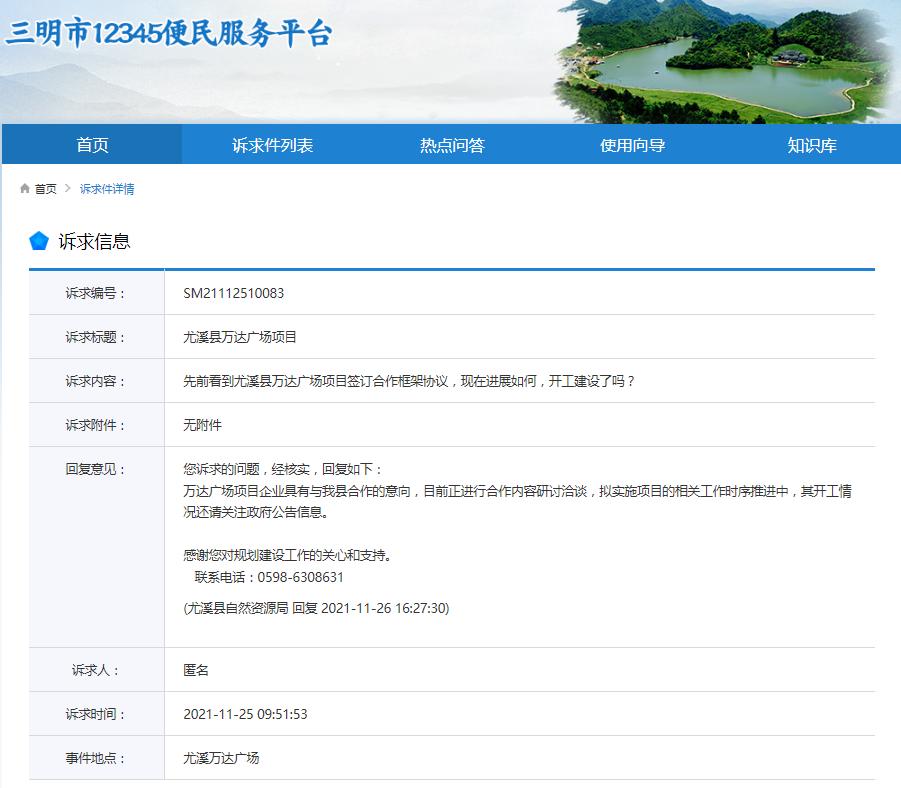Click the line 感谢您对规划建设工作的关心和支持
The width and height of the screenshot is (901, 788).
[x=287, y=555]
